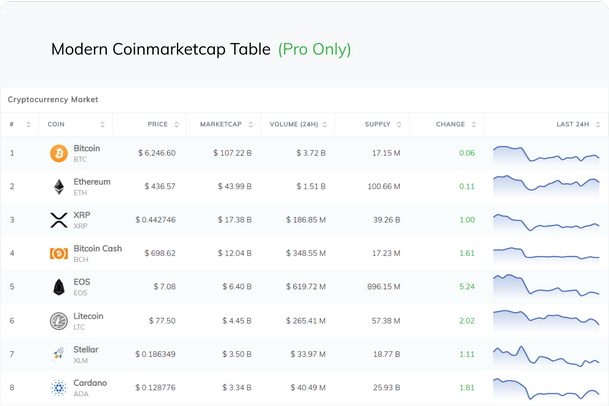Click the Bitcoin Cash logo icon

click(x=59, y=254)
